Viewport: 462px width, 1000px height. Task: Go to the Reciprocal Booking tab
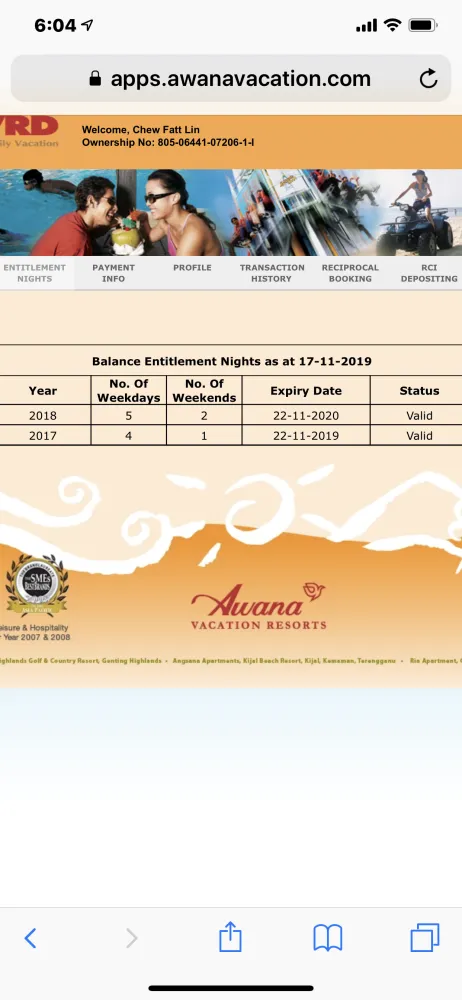point(350,273)
